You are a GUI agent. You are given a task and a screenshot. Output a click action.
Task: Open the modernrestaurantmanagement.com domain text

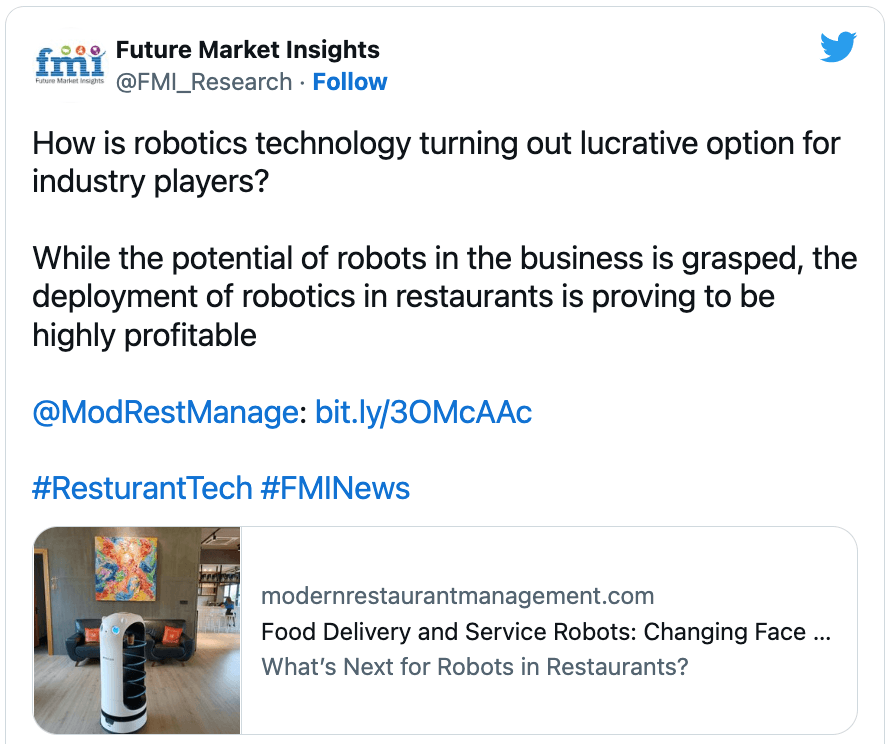457,597
